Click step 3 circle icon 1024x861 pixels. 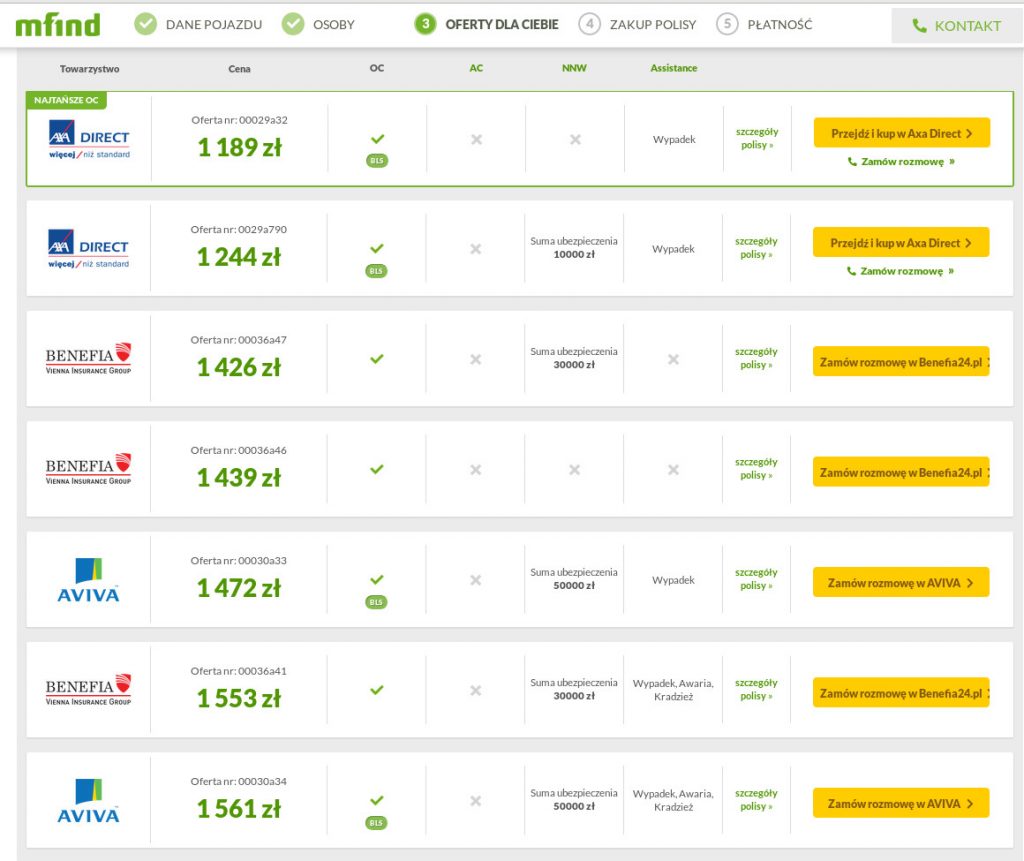(425, 24)
